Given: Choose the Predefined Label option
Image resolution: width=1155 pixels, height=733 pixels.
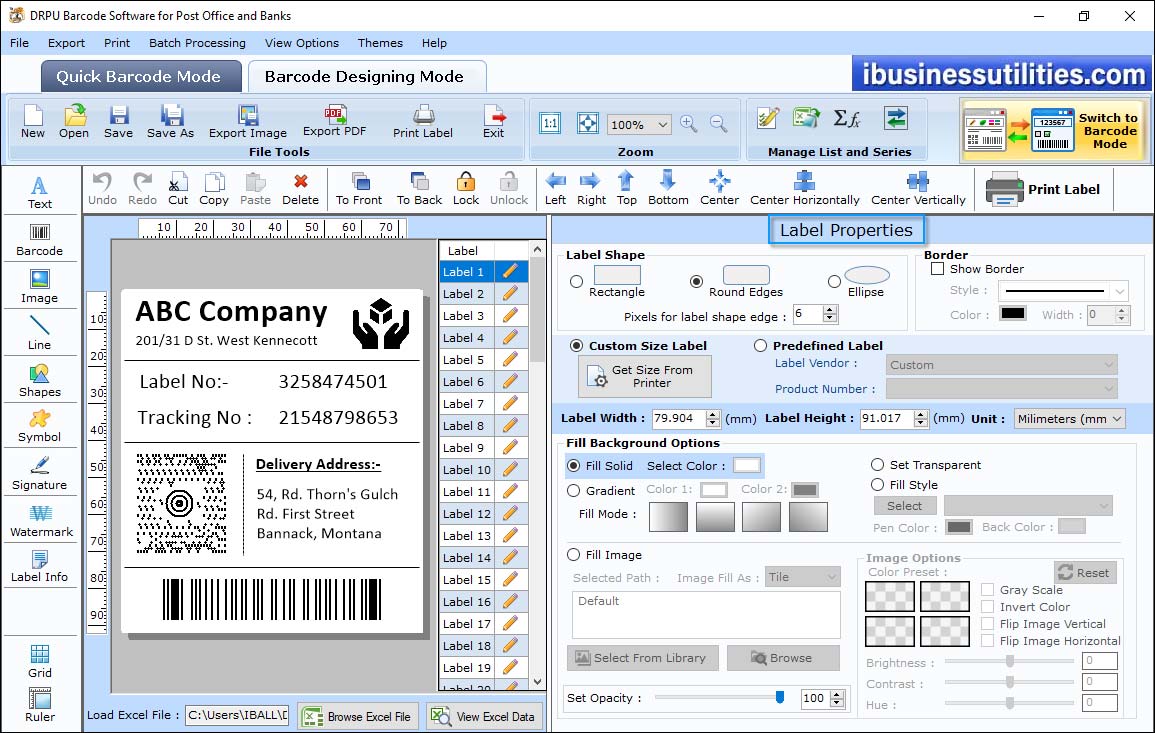Looking at the screenshot, I should tap(760, 346).
